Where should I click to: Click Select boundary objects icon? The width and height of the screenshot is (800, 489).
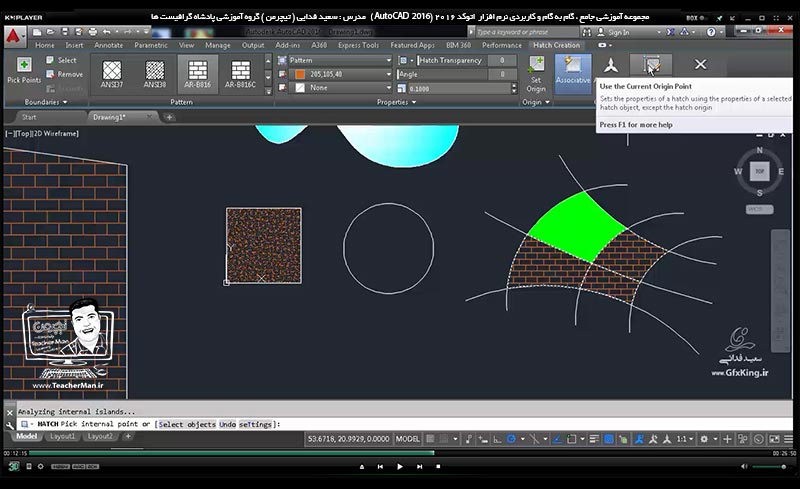pos(50,60)
